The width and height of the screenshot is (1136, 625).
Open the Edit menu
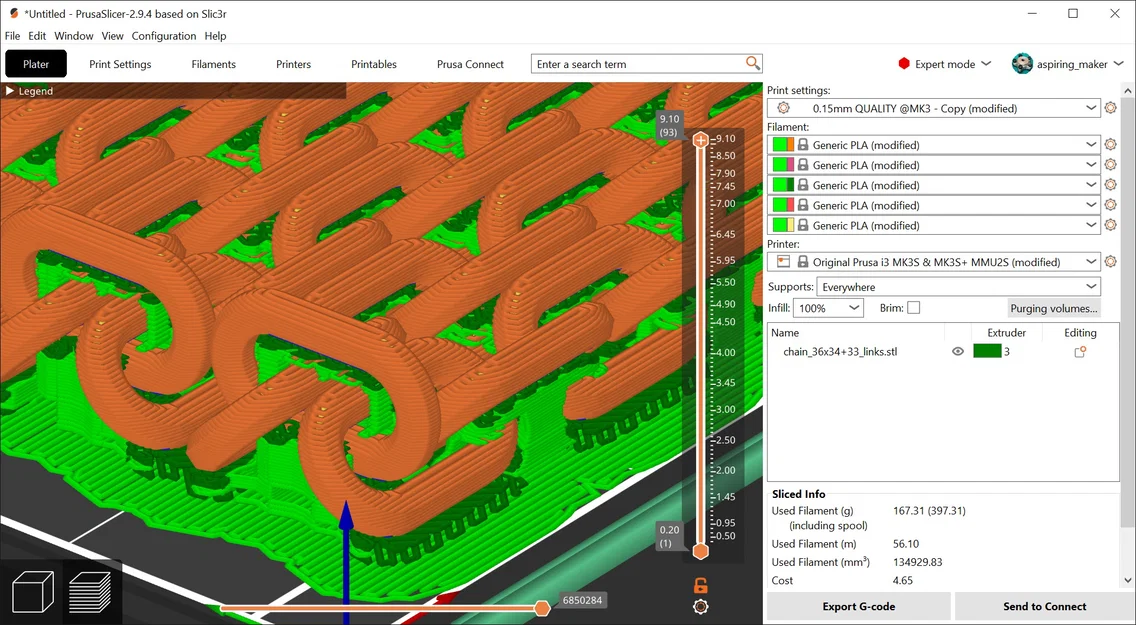pos(37,35)
